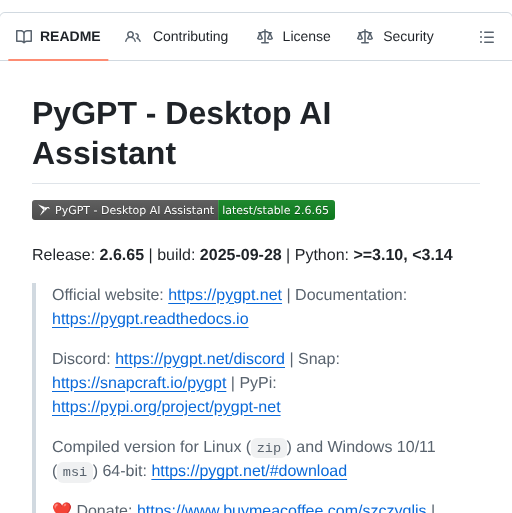Open the pygpt.net/discord link
The height and width of the screenshot is (513, 512).
200,359
